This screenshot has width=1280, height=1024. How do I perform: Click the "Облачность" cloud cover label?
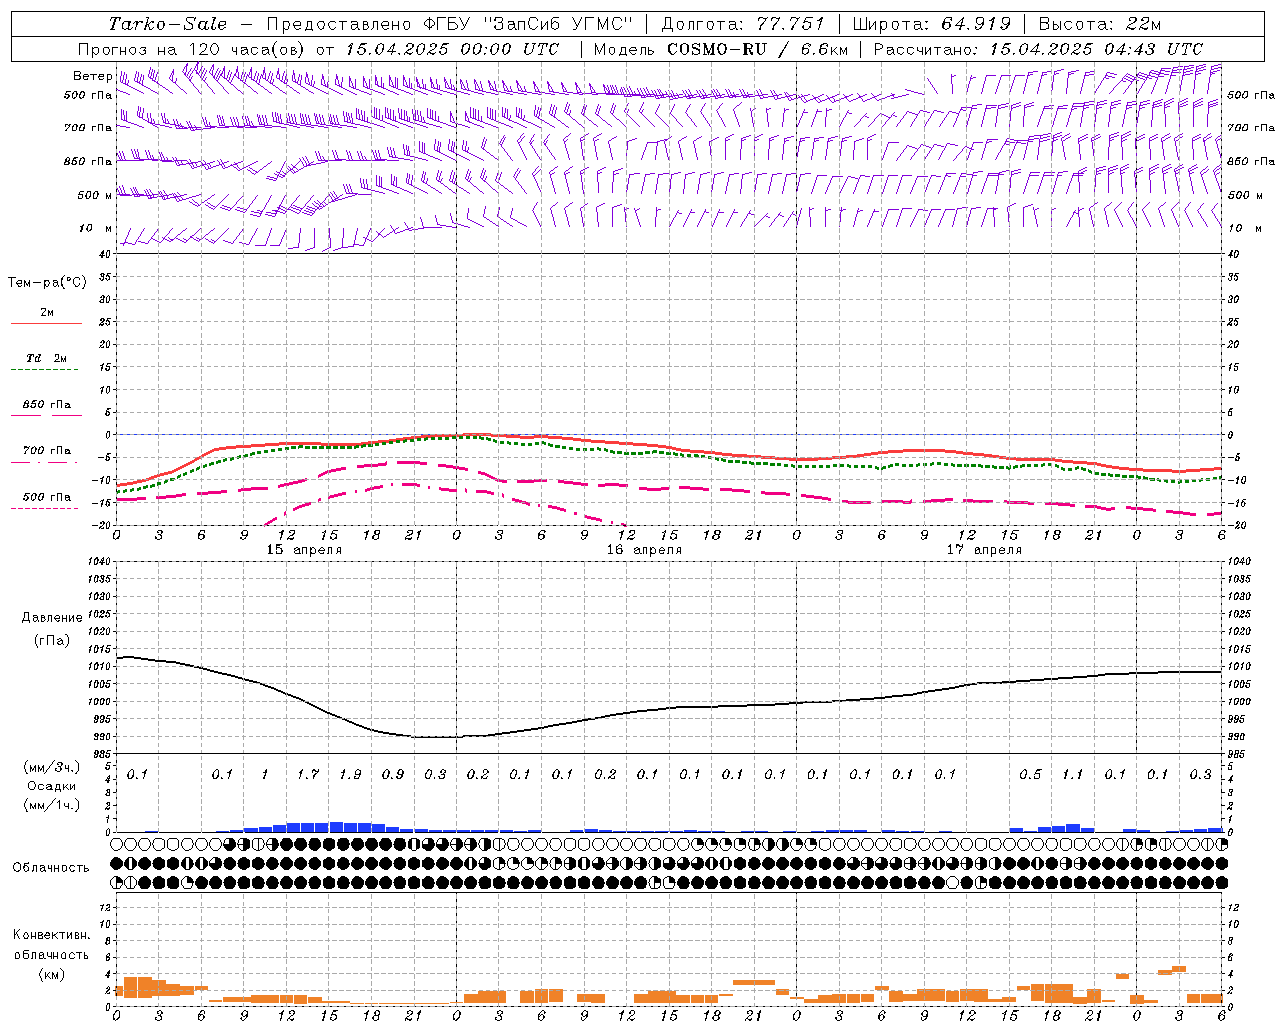tap(51, 868)
